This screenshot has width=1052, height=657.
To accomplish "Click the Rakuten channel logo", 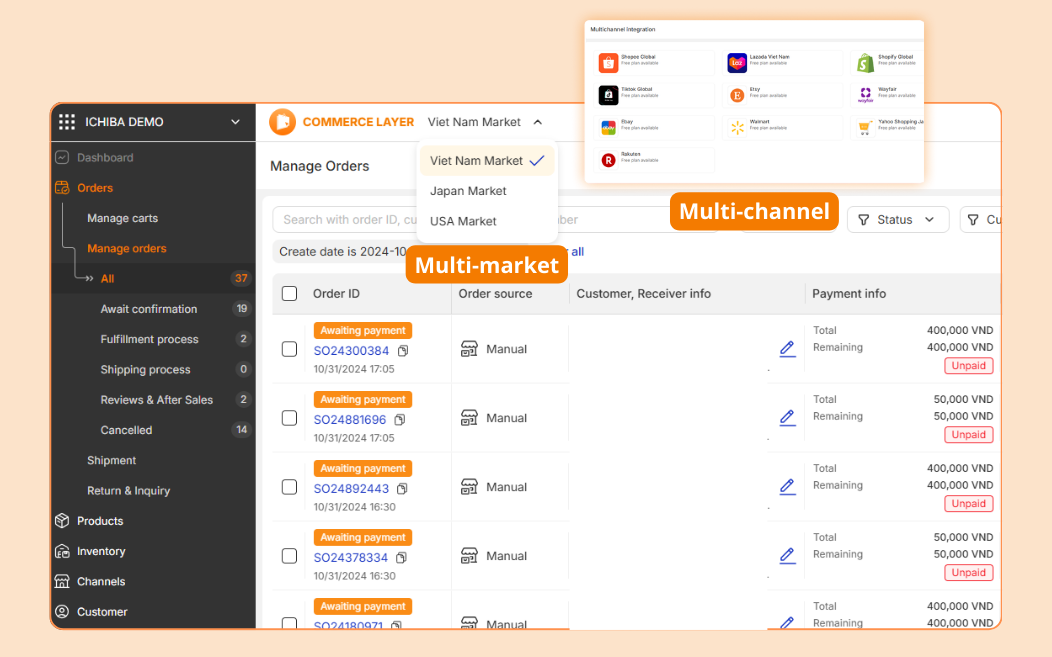I will click(x=608, y=160).
